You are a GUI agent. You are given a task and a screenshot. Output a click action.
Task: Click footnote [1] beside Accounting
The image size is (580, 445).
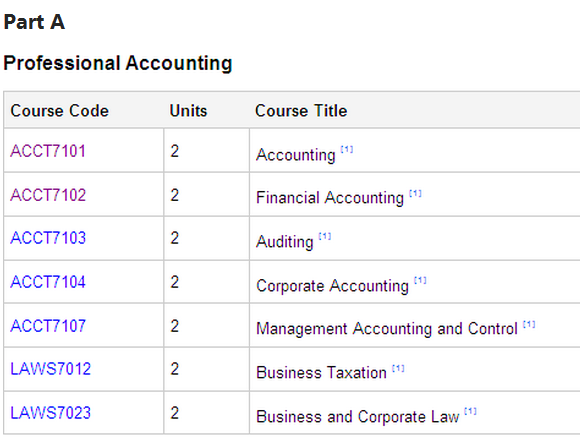coord(347,149)
